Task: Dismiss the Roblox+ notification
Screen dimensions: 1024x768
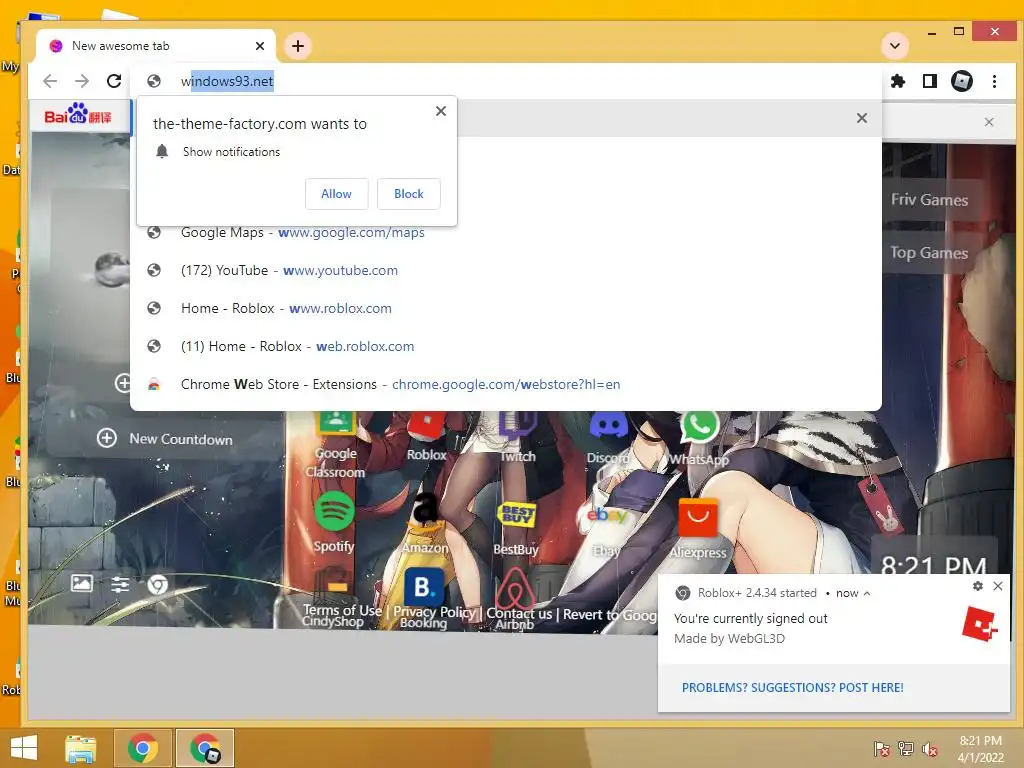Action: [998, 586]
